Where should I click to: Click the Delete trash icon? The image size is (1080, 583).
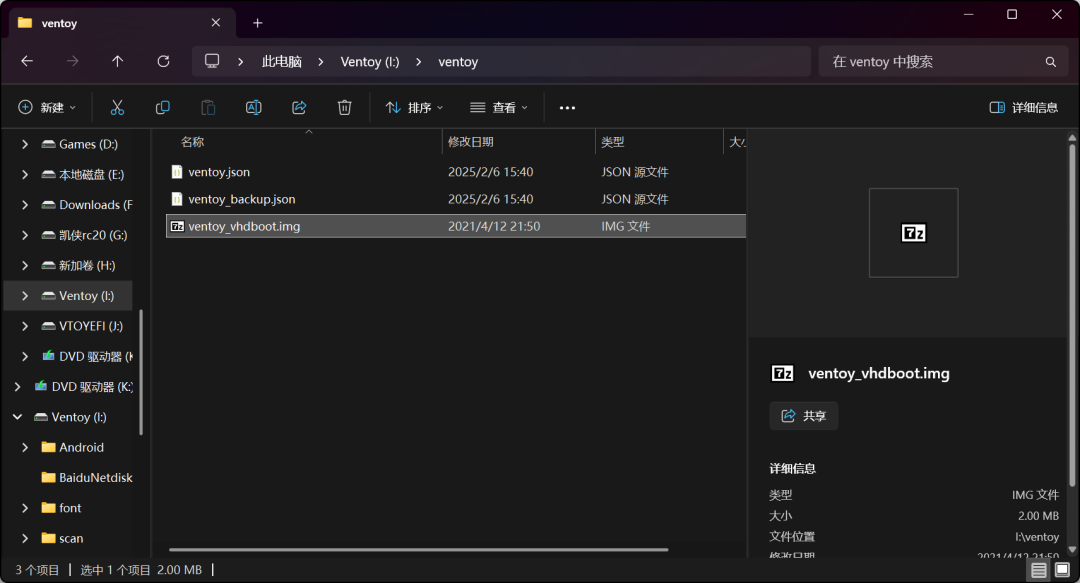point(344,107)
